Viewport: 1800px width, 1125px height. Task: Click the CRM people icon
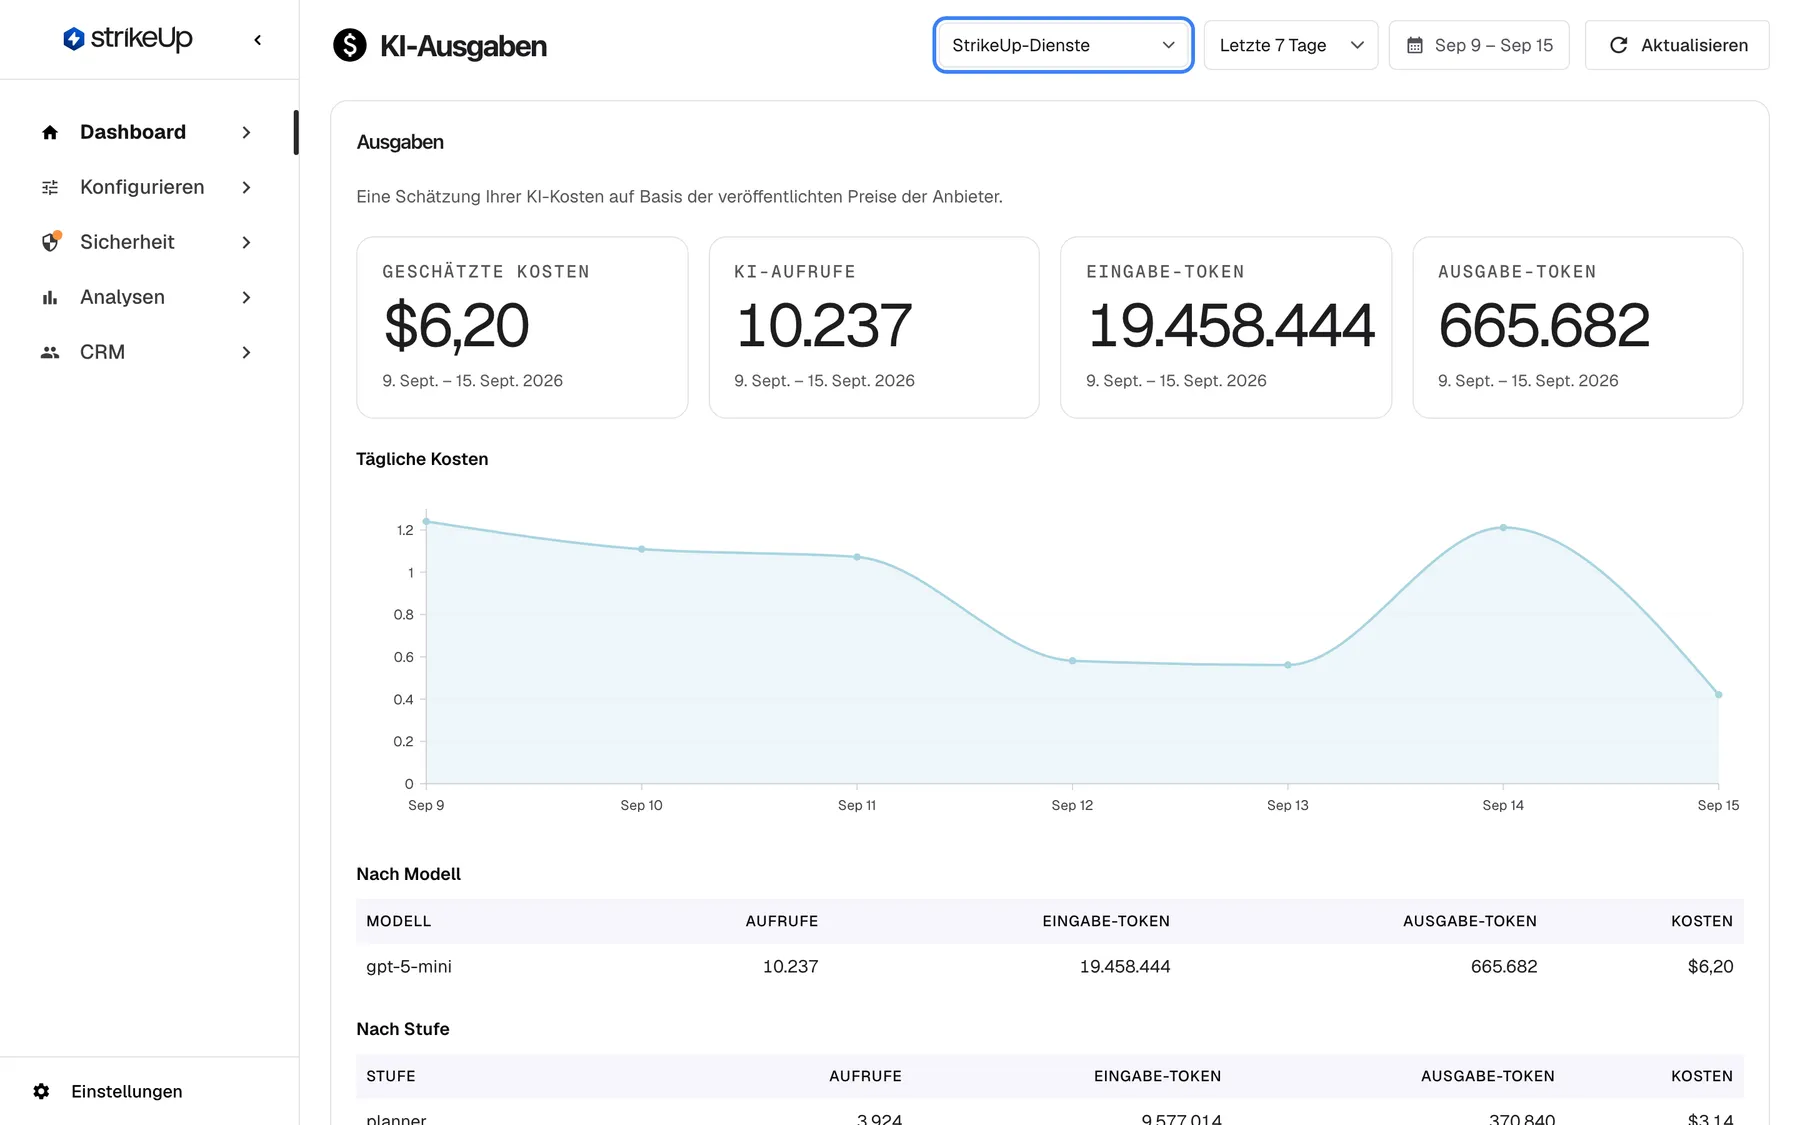(50, 352)
